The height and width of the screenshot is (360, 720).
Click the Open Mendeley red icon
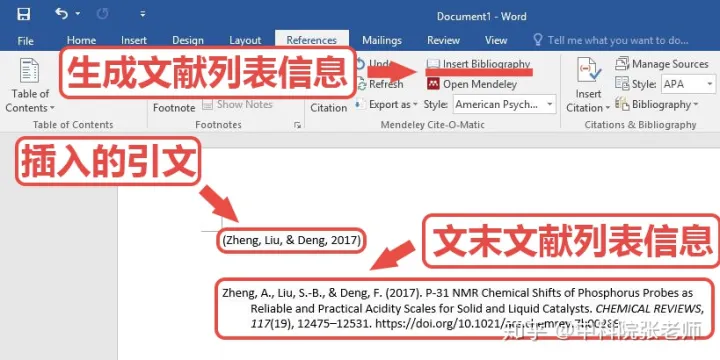(433, 84)
